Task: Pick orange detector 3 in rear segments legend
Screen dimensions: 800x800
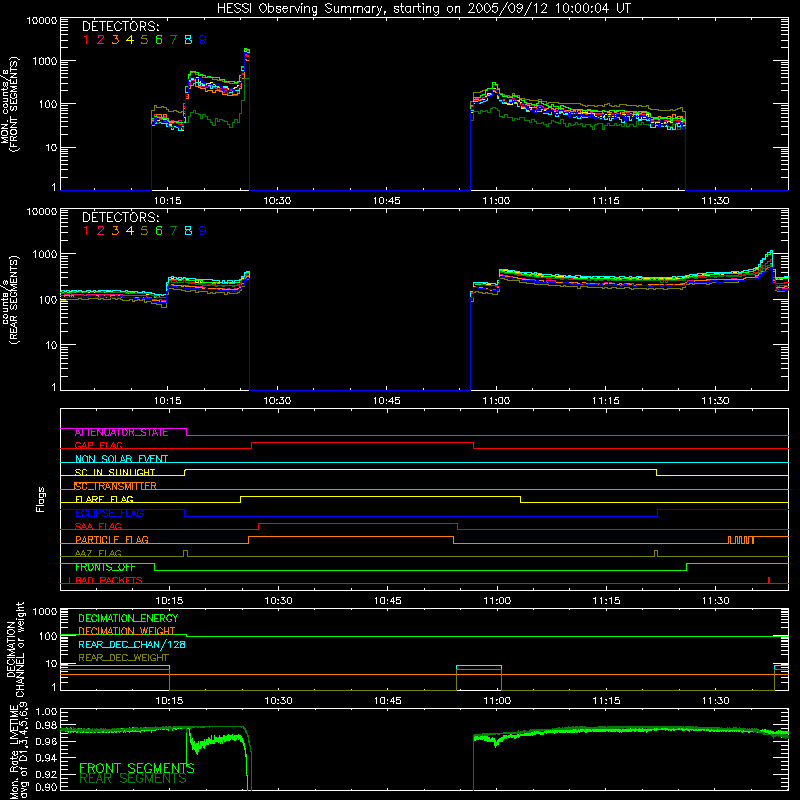Action: pos(115,231)
